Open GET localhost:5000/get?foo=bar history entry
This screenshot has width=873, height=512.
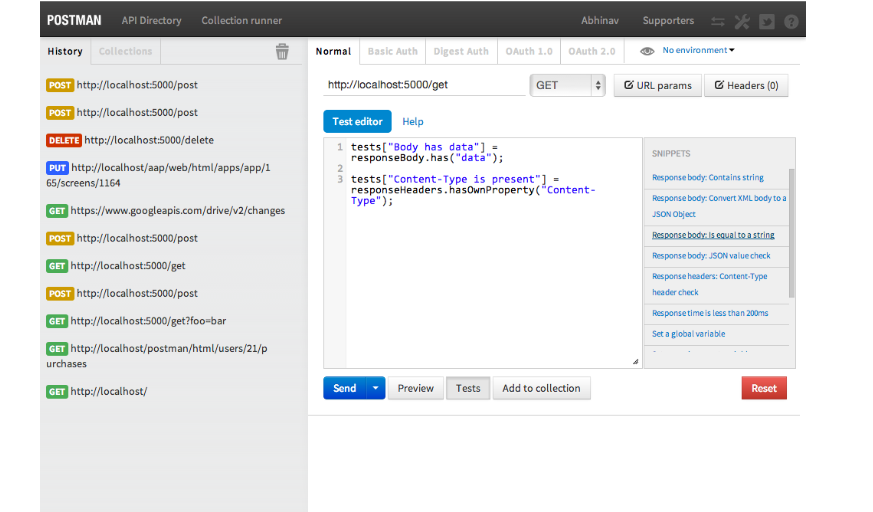(136, 321)
